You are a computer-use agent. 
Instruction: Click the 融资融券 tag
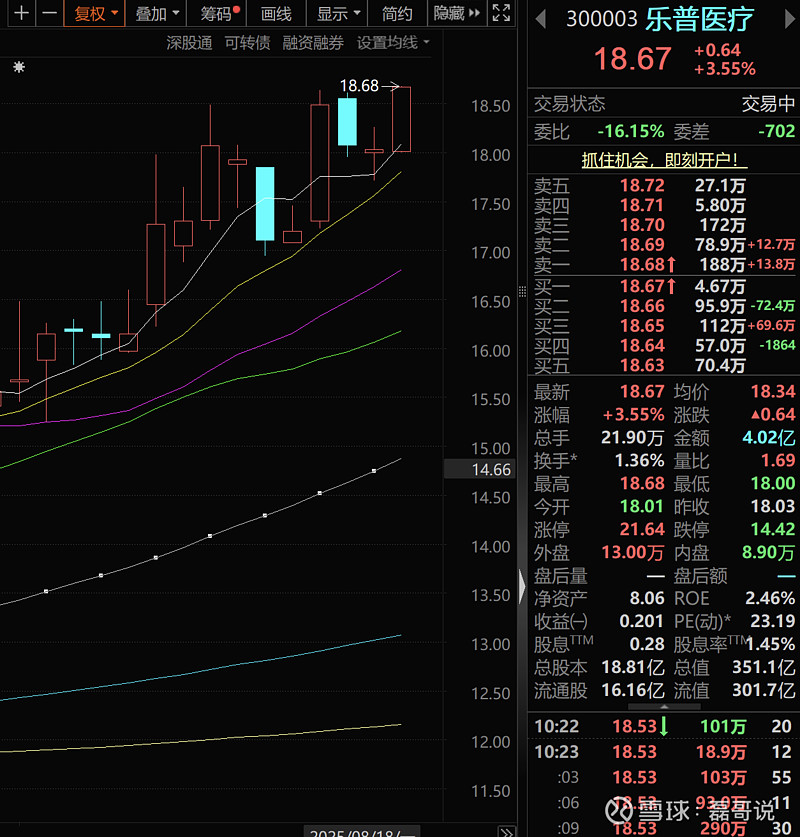tap(313, 43)
